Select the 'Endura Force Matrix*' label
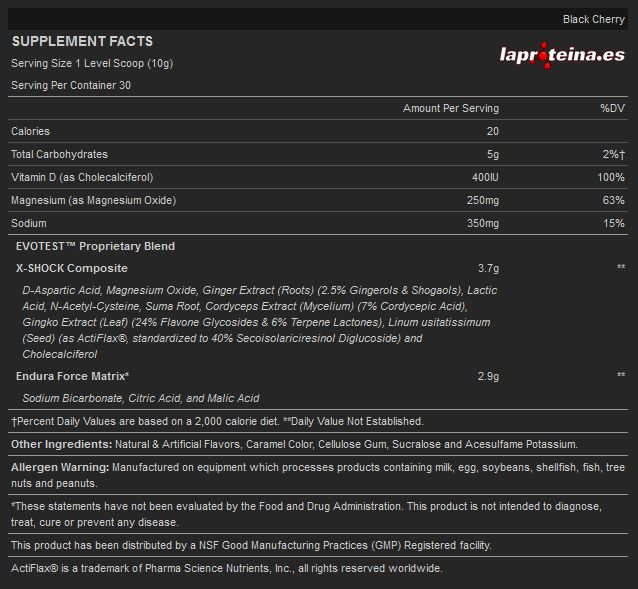 [x=72, y=376]
